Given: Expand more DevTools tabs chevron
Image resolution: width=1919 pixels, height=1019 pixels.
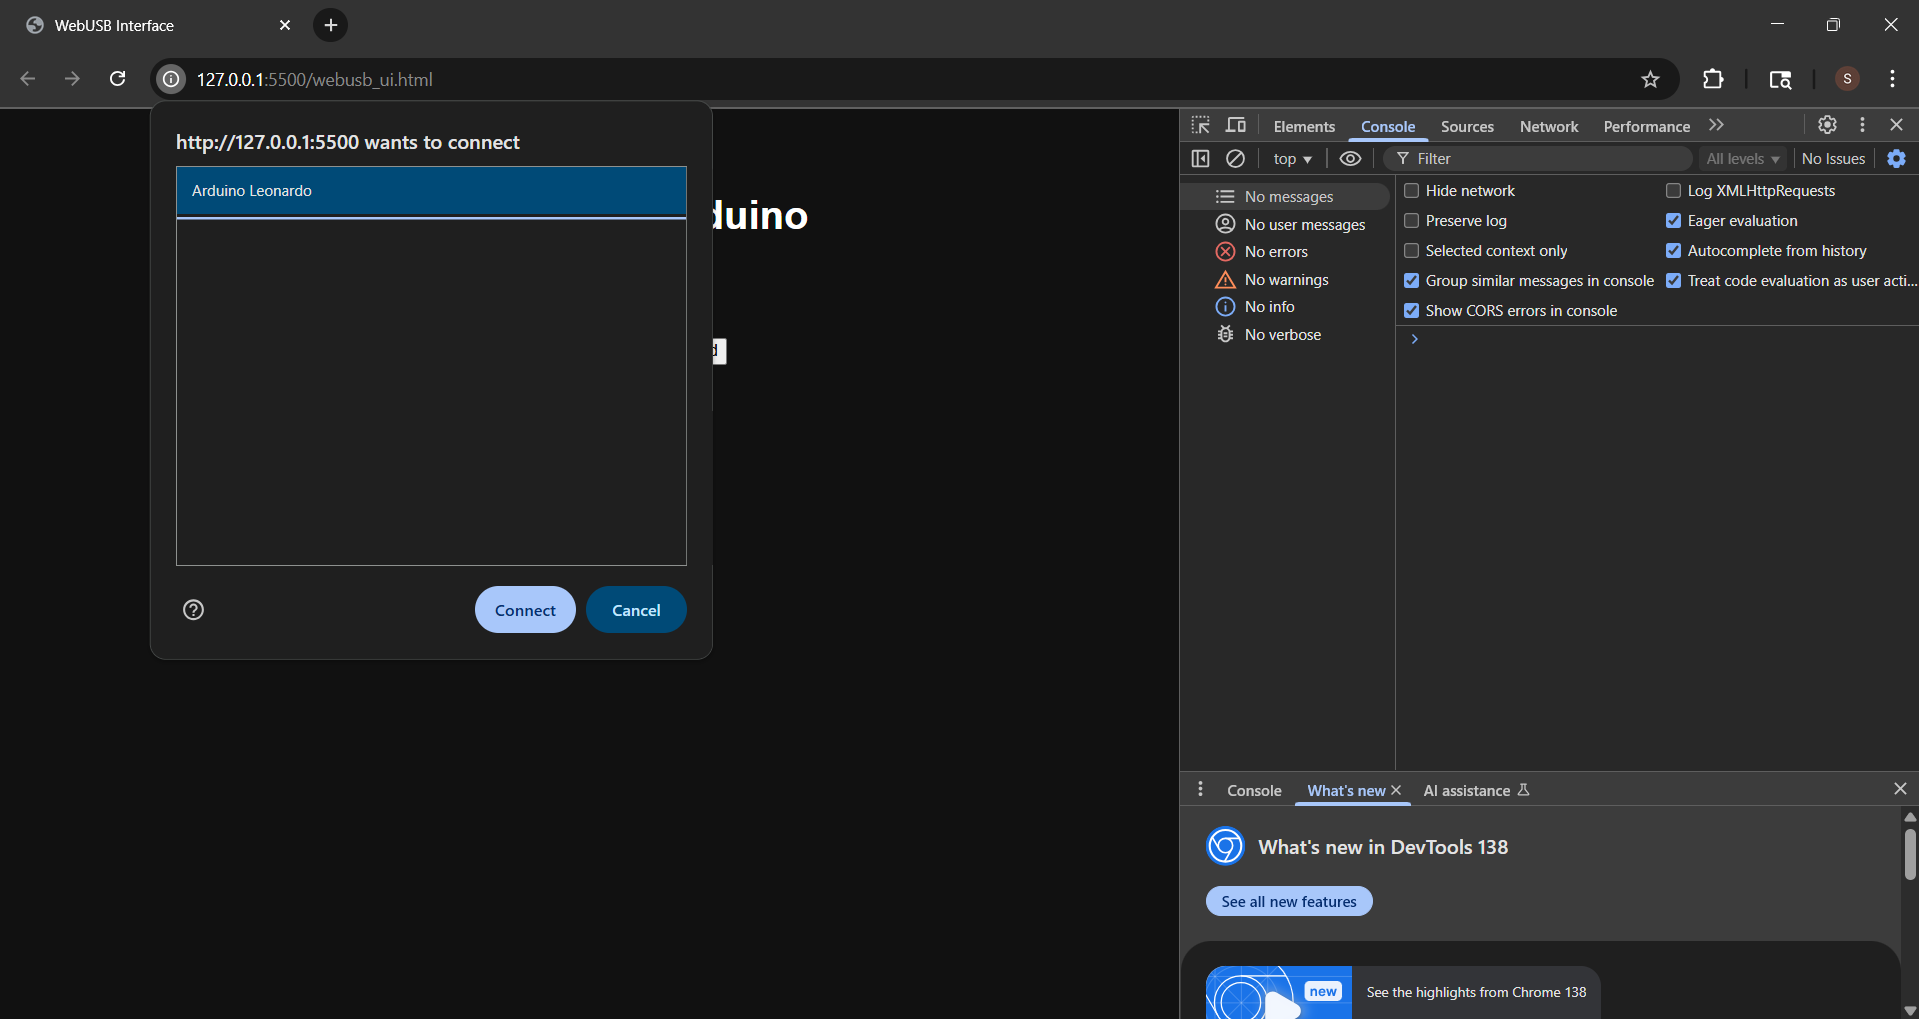Looking at the screenshot, I should pos(1716,125).
